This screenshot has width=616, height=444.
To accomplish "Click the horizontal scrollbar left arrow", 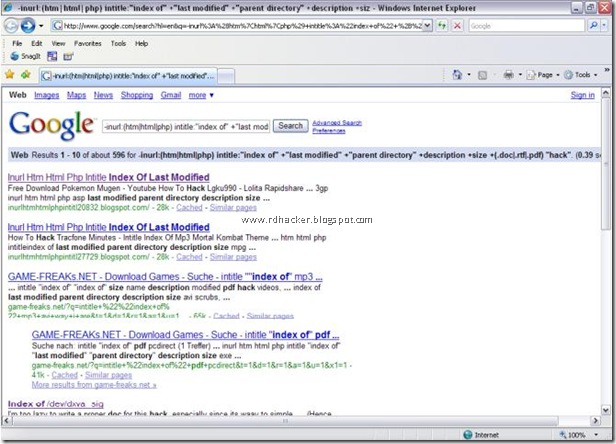I will pyautogui.click(x=7, y=420).
